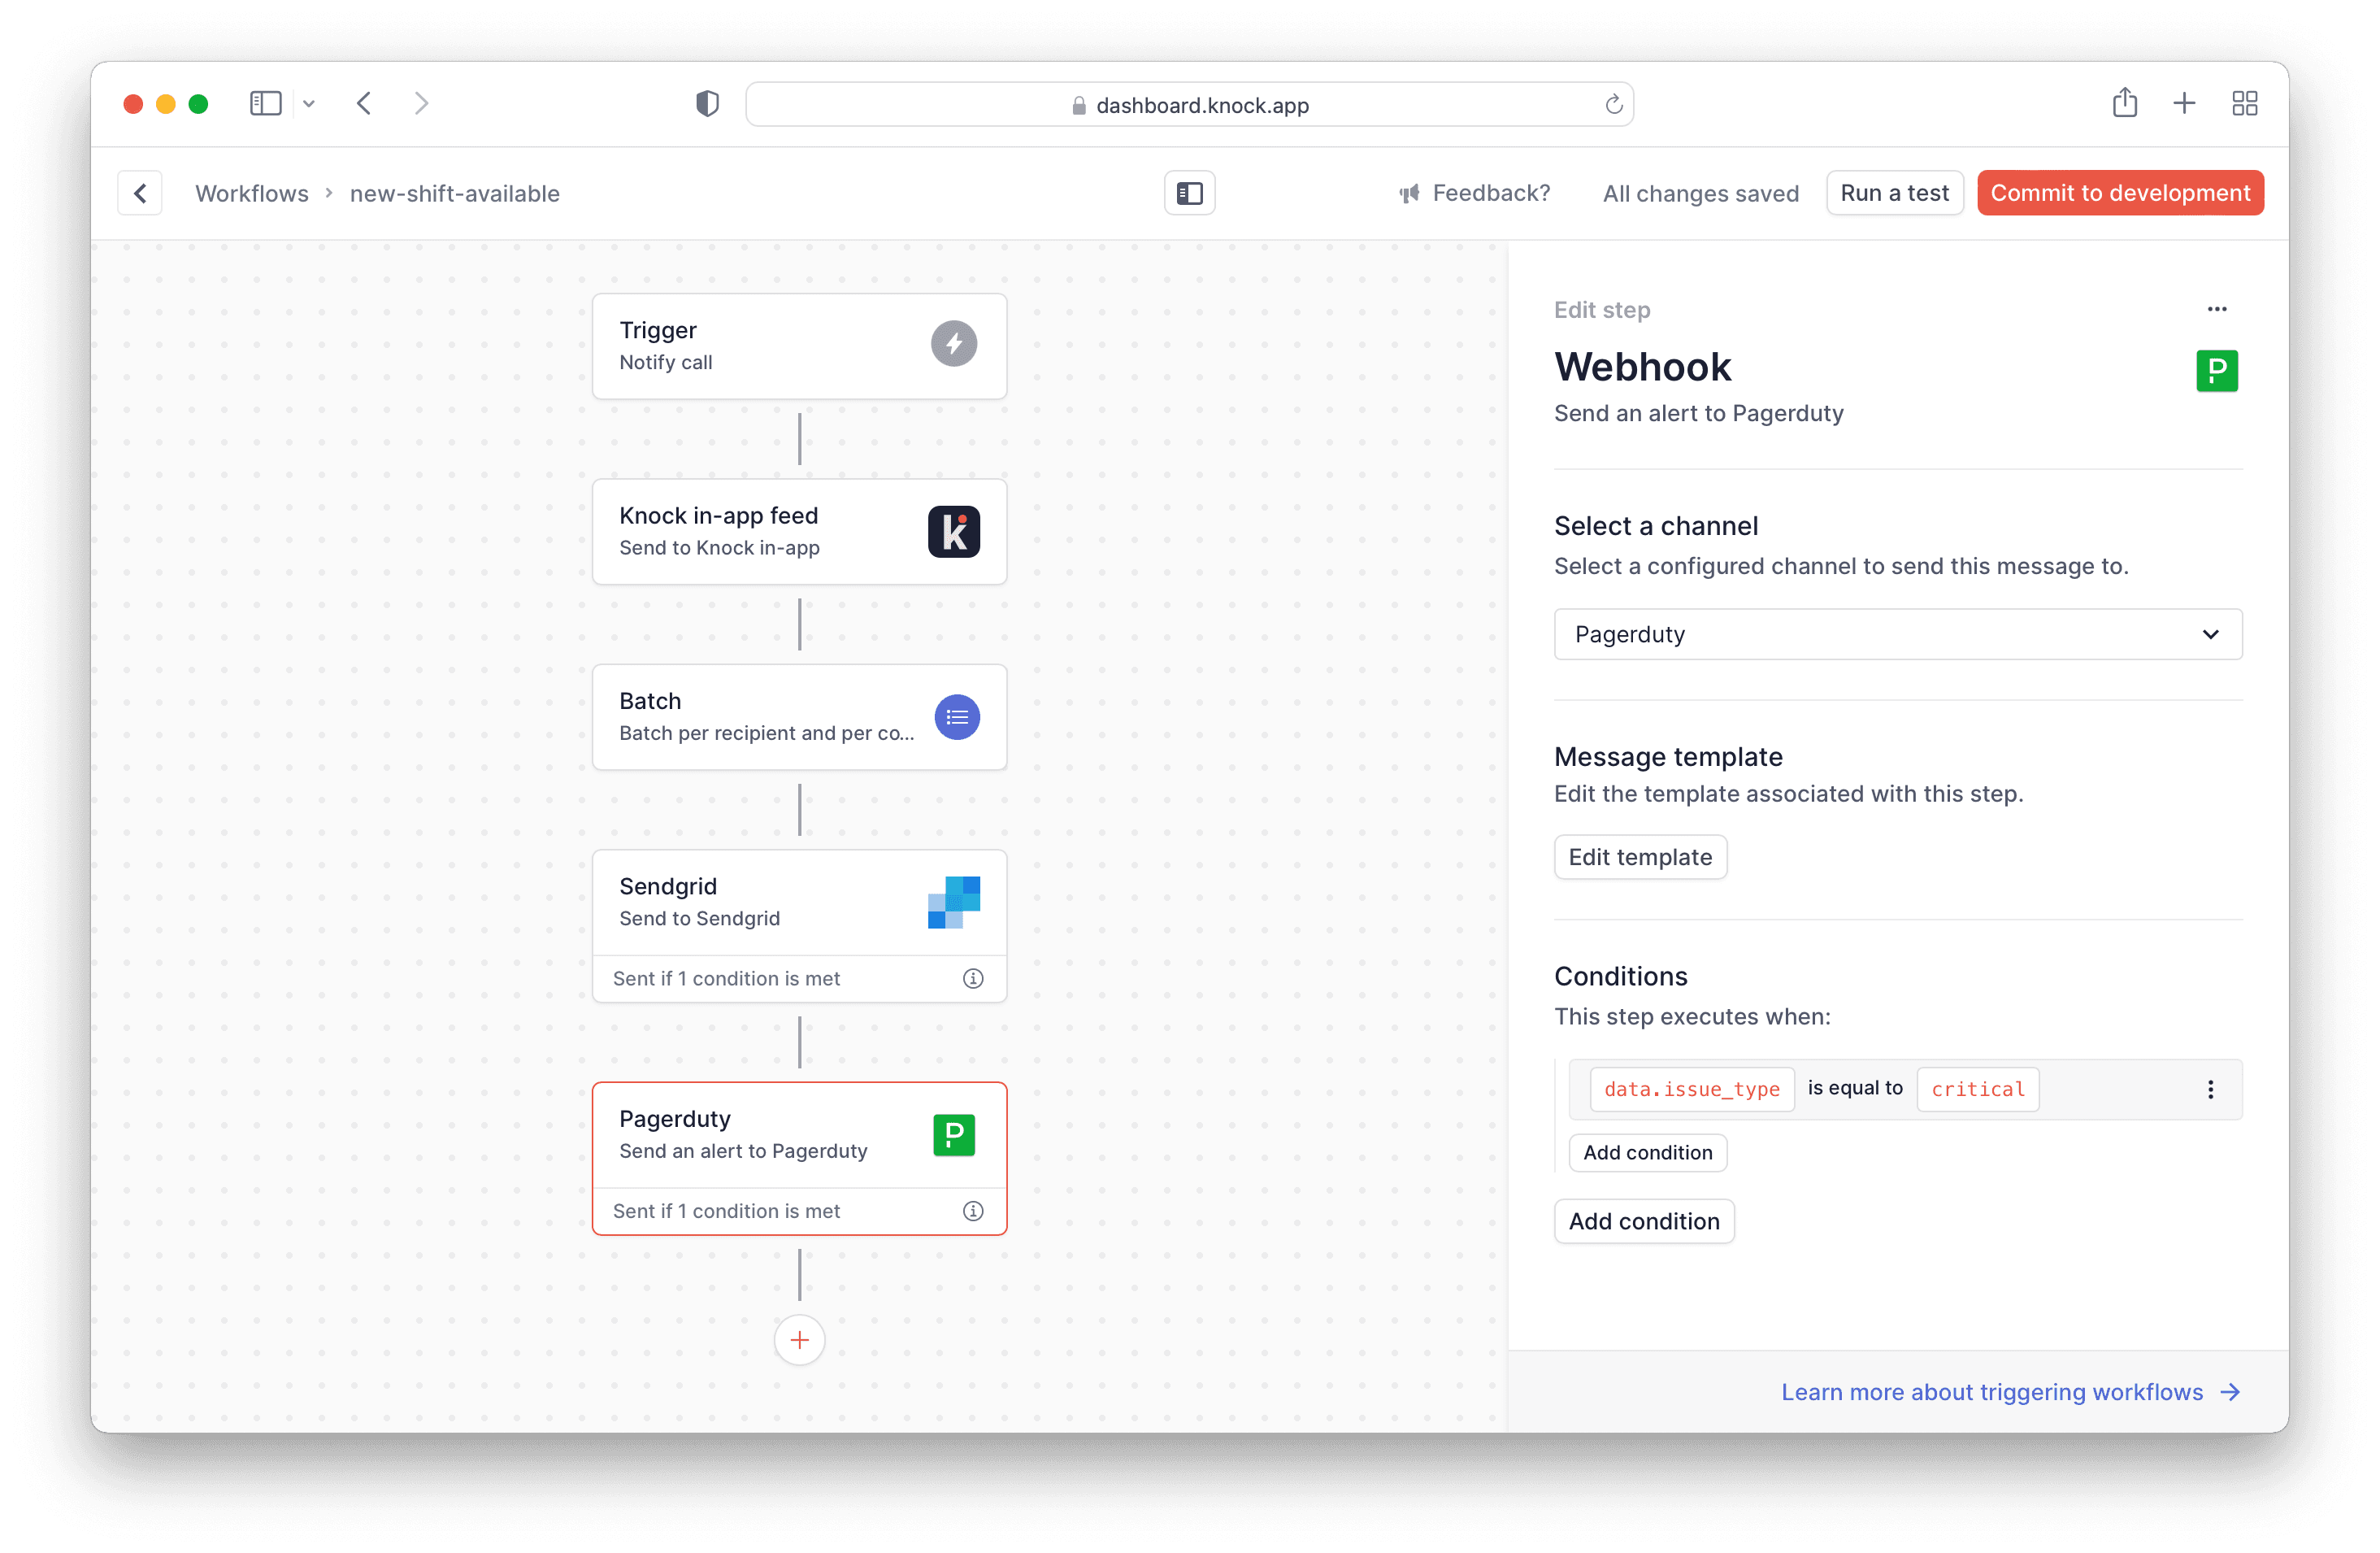Click the info icon on the Sendgrid condition
The height and width of the screenshot is (1553, 2380).
(x=972, y=978)
